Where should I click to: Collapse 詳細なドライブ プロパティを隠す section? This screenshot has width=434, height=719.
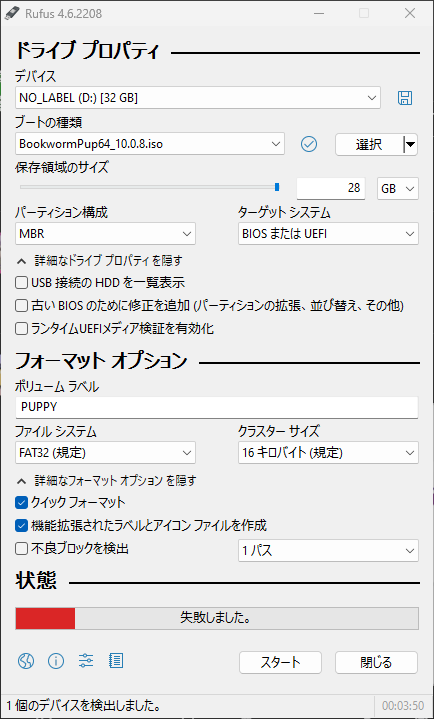pyautogui.click(x=100, y=261)
